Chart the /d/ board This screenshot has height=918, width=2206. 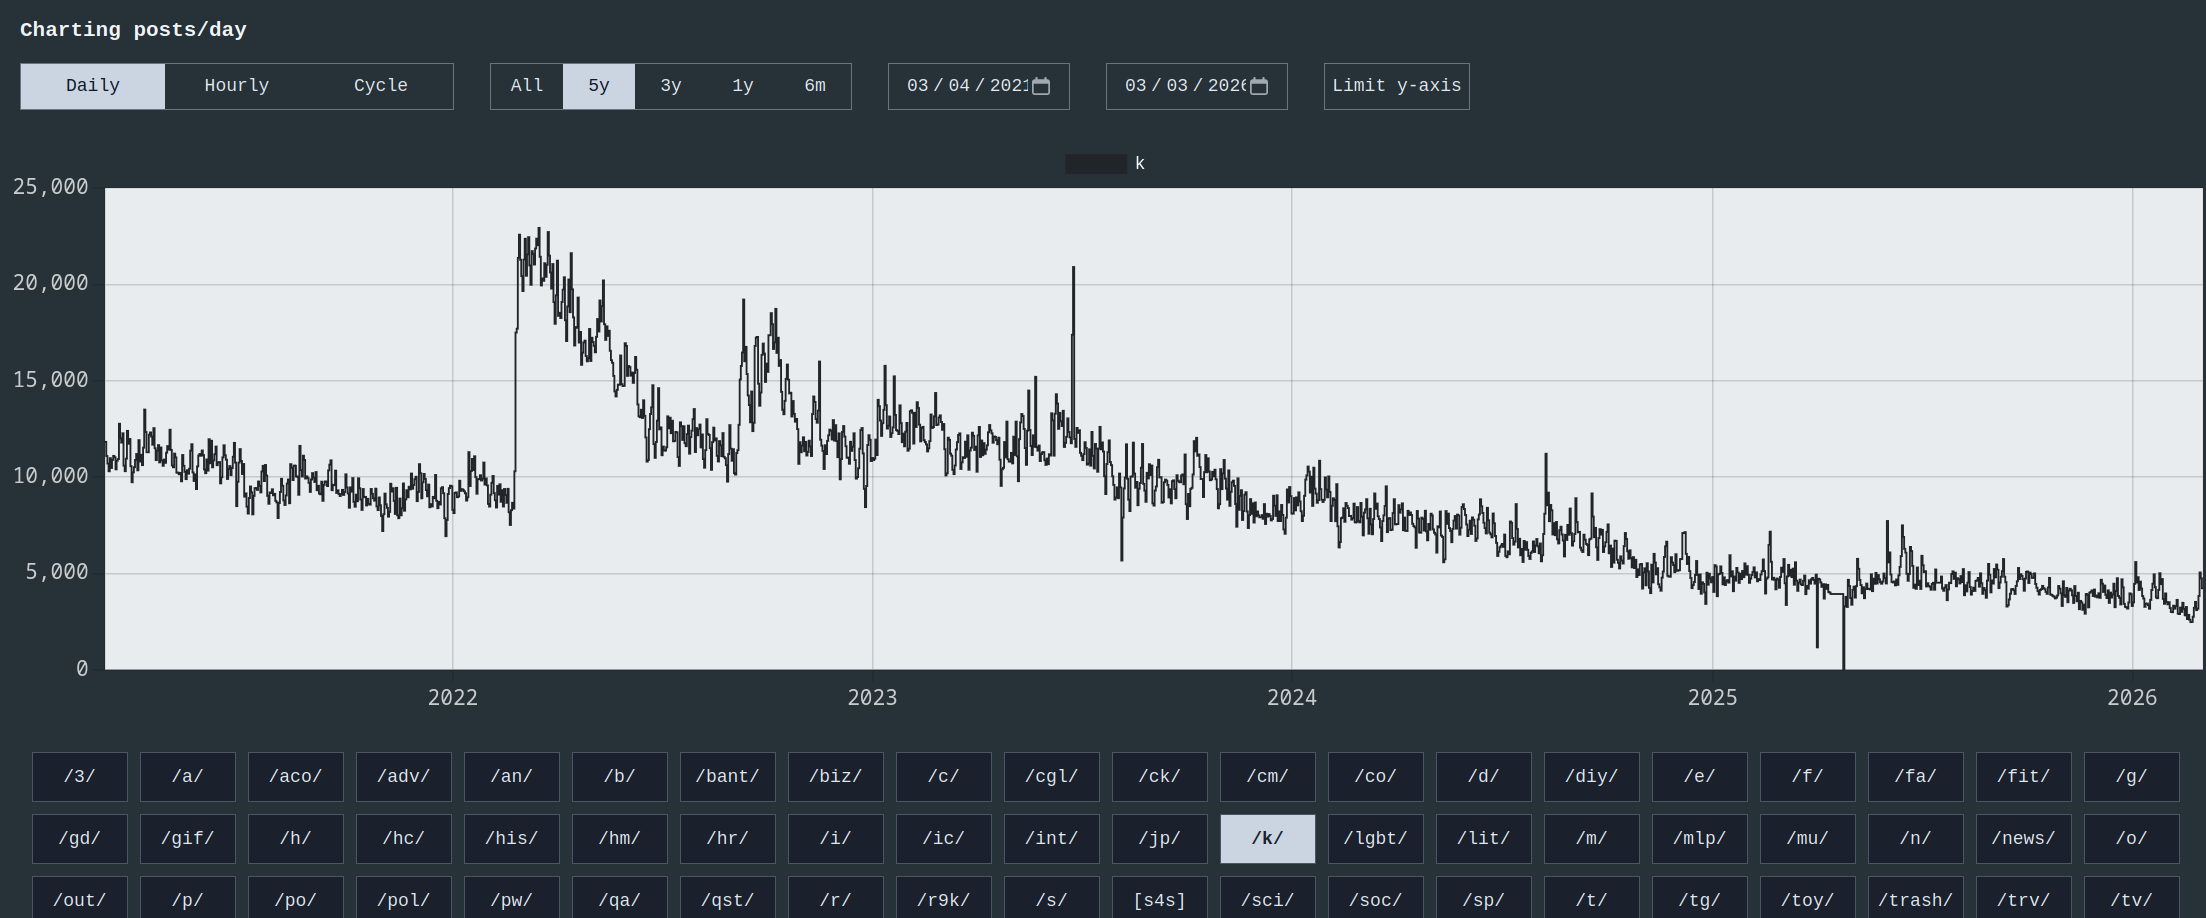coord(1484,777)
